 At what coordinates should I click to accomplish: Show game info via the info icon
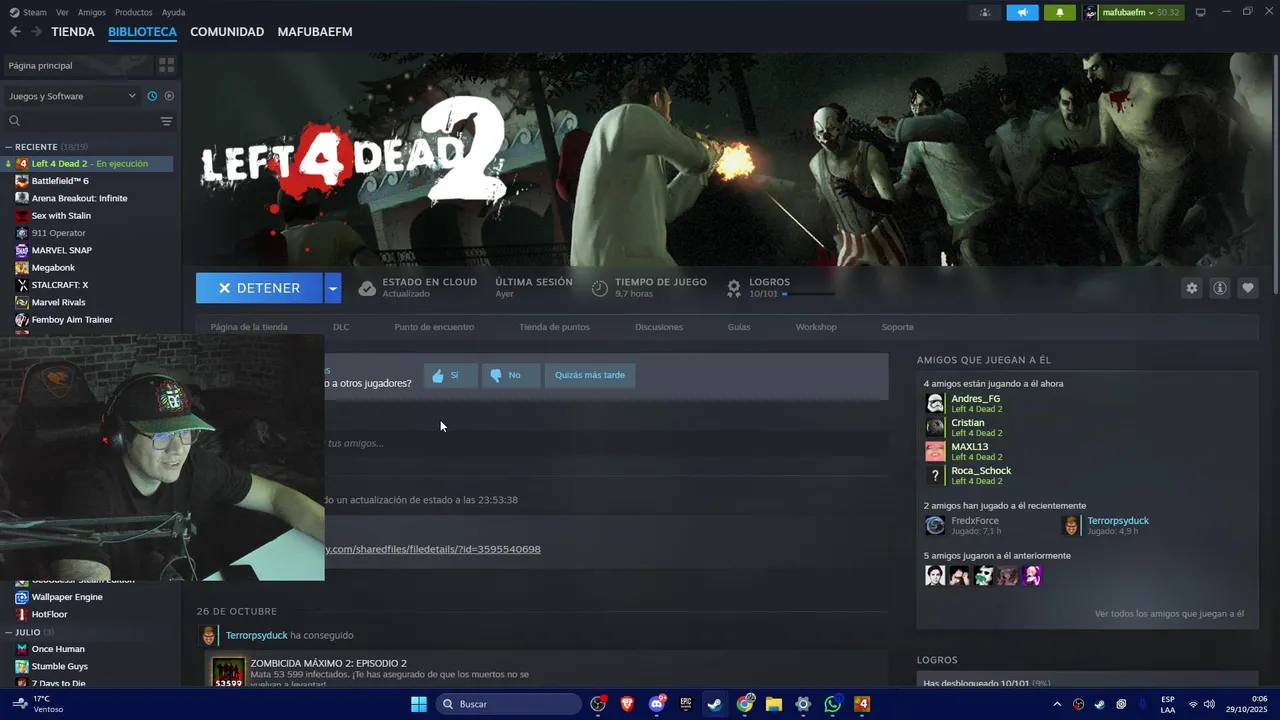point(1220,288)
